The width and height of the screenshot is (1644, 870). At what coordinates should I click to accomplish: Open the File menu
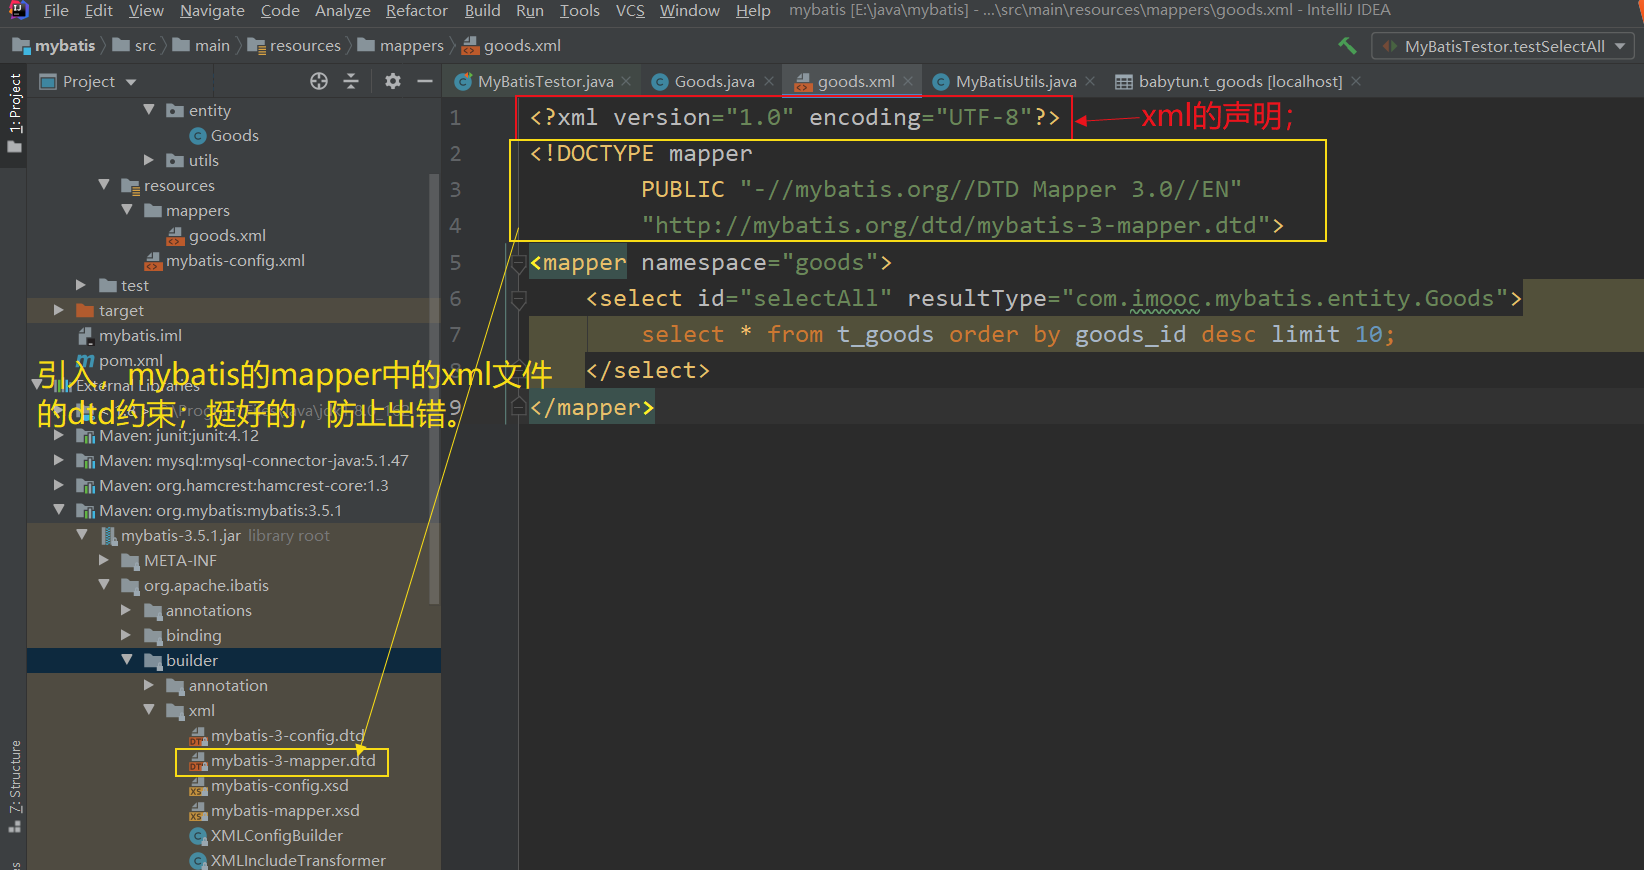coord(56,10)
